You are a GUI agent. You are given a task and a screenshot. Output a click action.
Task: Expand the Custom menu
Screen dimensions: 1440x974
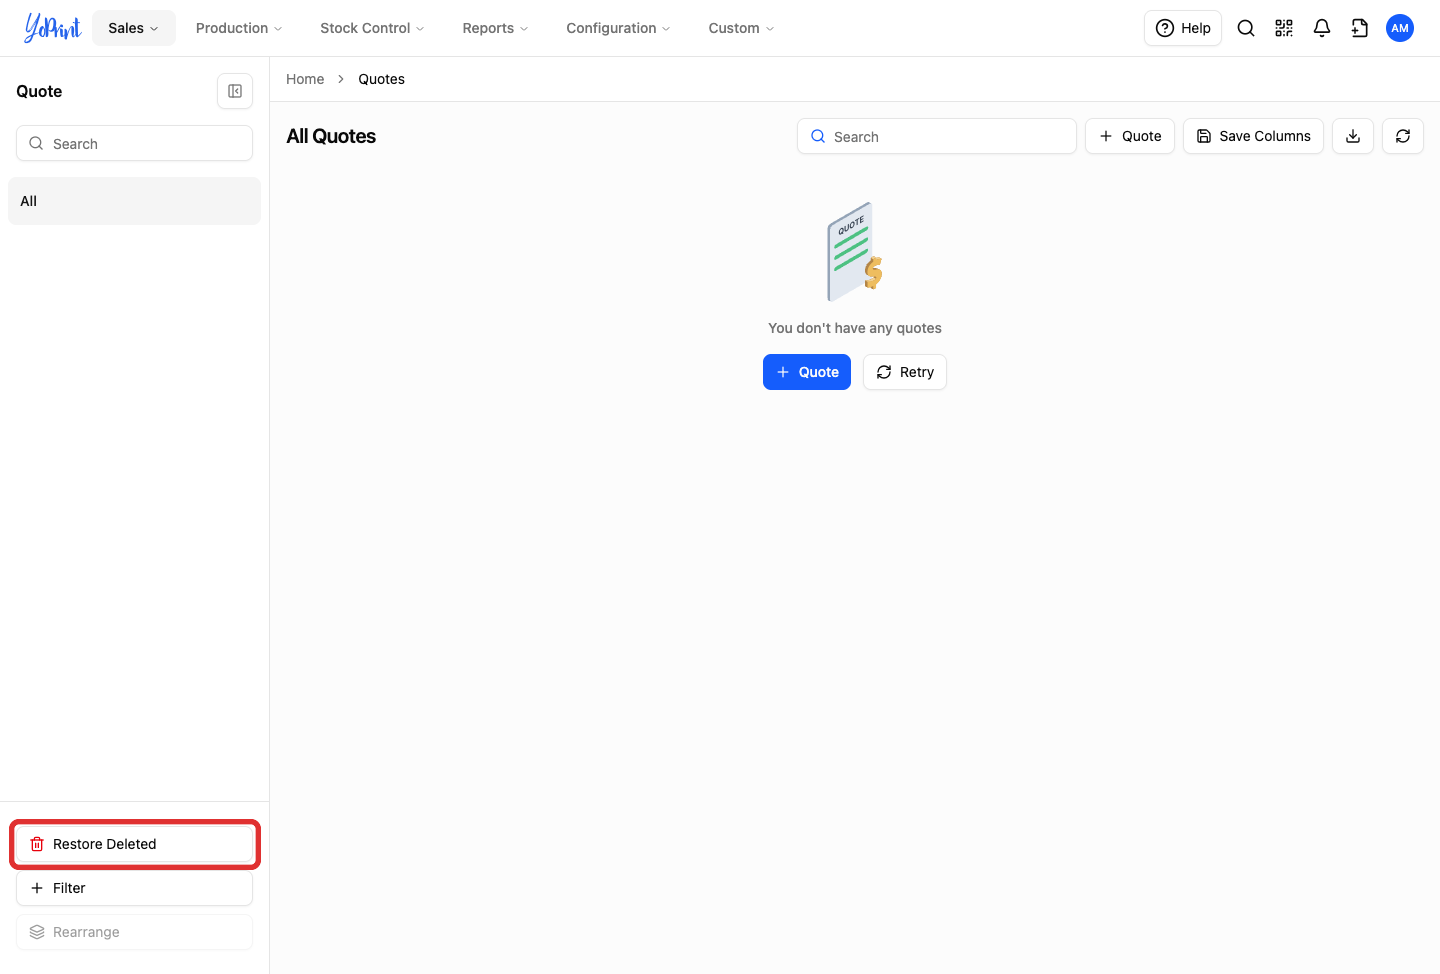(741, 28)
